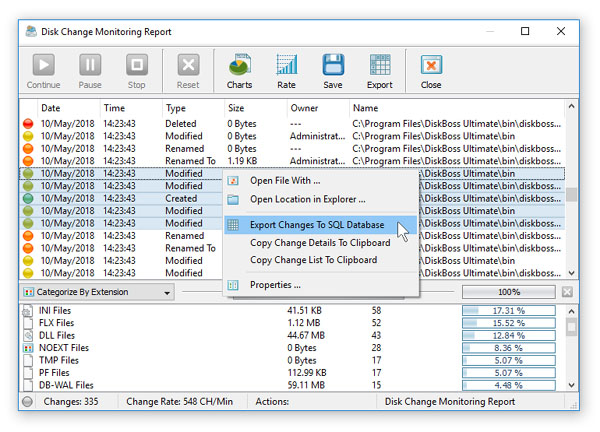The height and width of the screenshot is (432, 600).
Task: Sort changes by the Time column header
Action: 131,108
